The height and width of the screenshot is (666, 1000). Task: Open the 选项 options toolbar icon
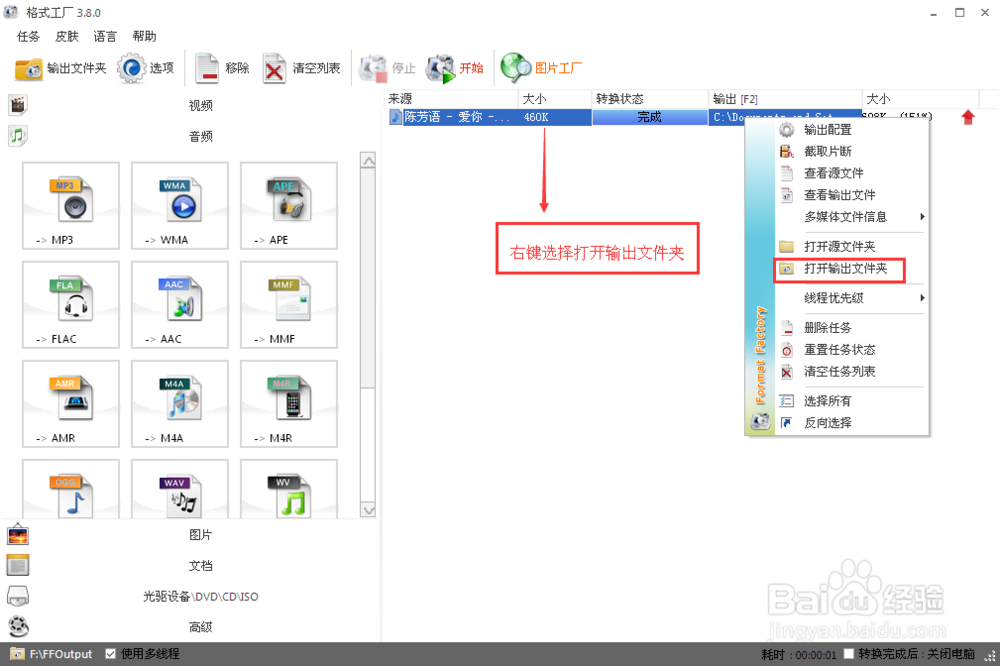coord(146,68)
